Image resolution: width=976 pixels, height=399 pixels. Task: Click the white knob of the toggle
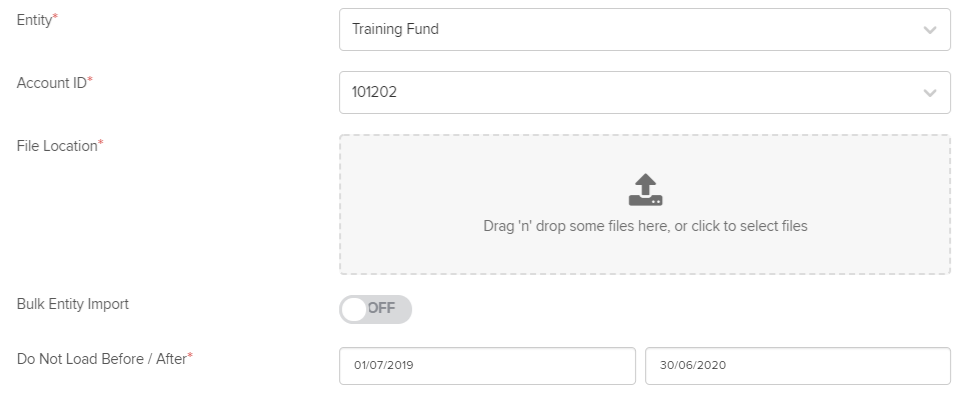tap(354, 309)
